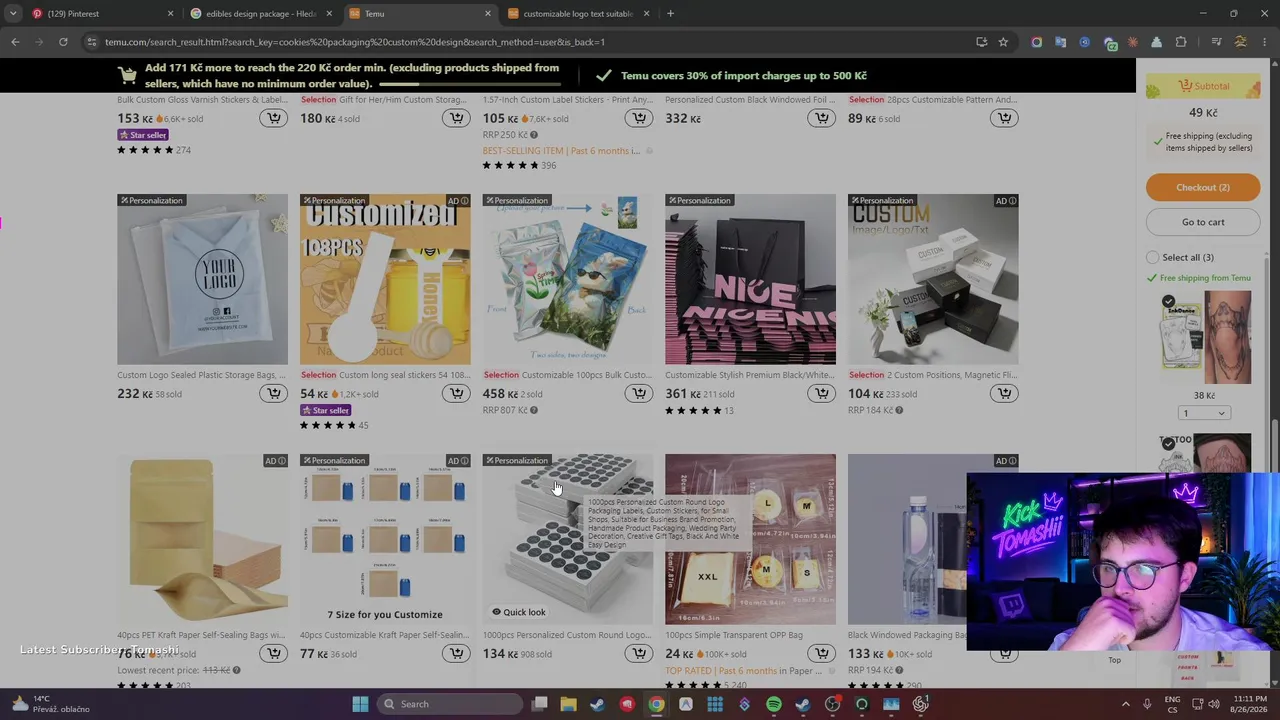Reload the Temu page
Viewport: 1280px width, 720px height.
[63, 42]
